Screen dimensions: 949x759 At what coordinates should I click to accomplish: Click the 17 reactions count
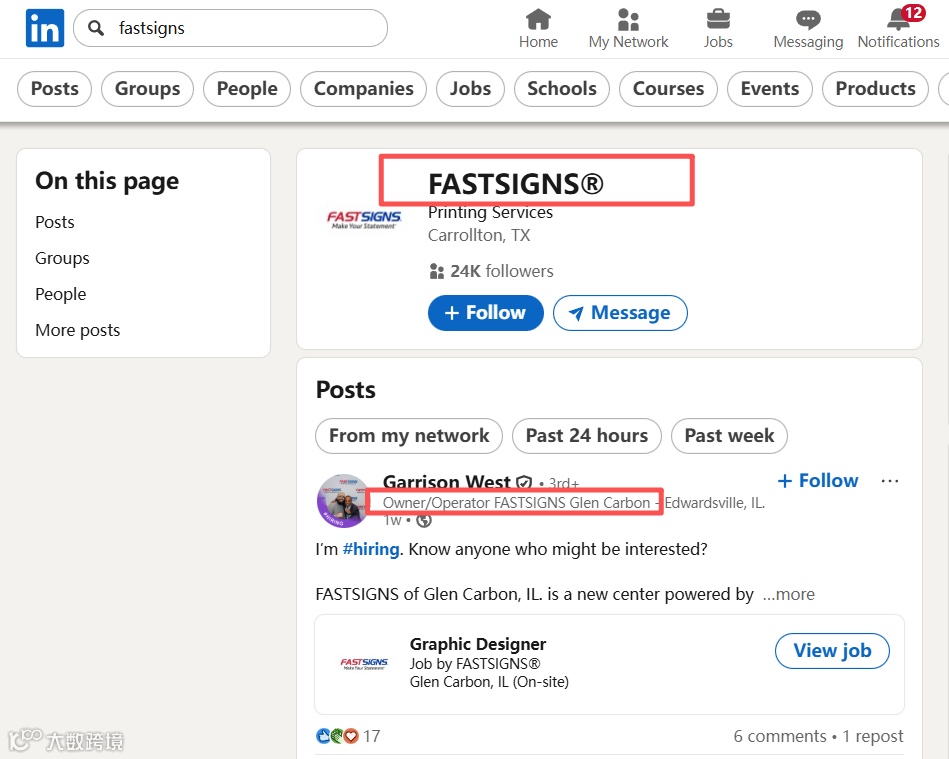[372, 736]
